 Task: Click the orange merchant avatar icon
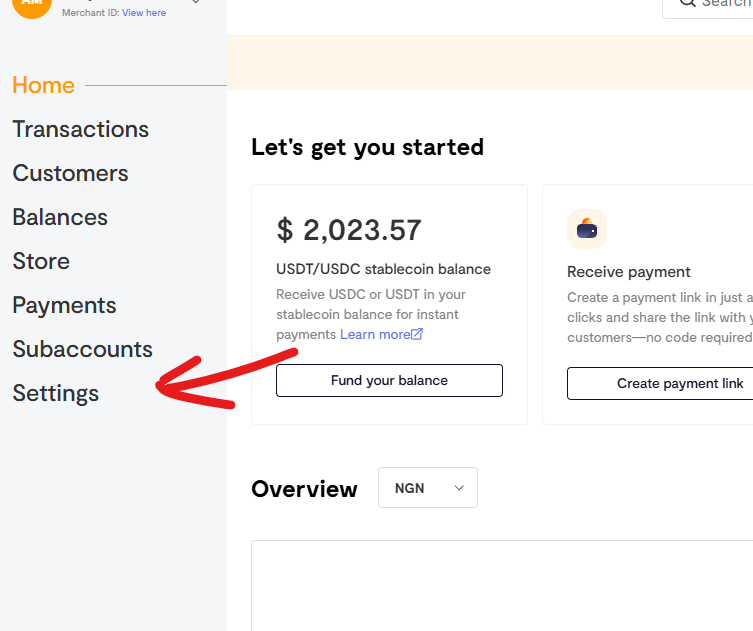pos(31,5)
